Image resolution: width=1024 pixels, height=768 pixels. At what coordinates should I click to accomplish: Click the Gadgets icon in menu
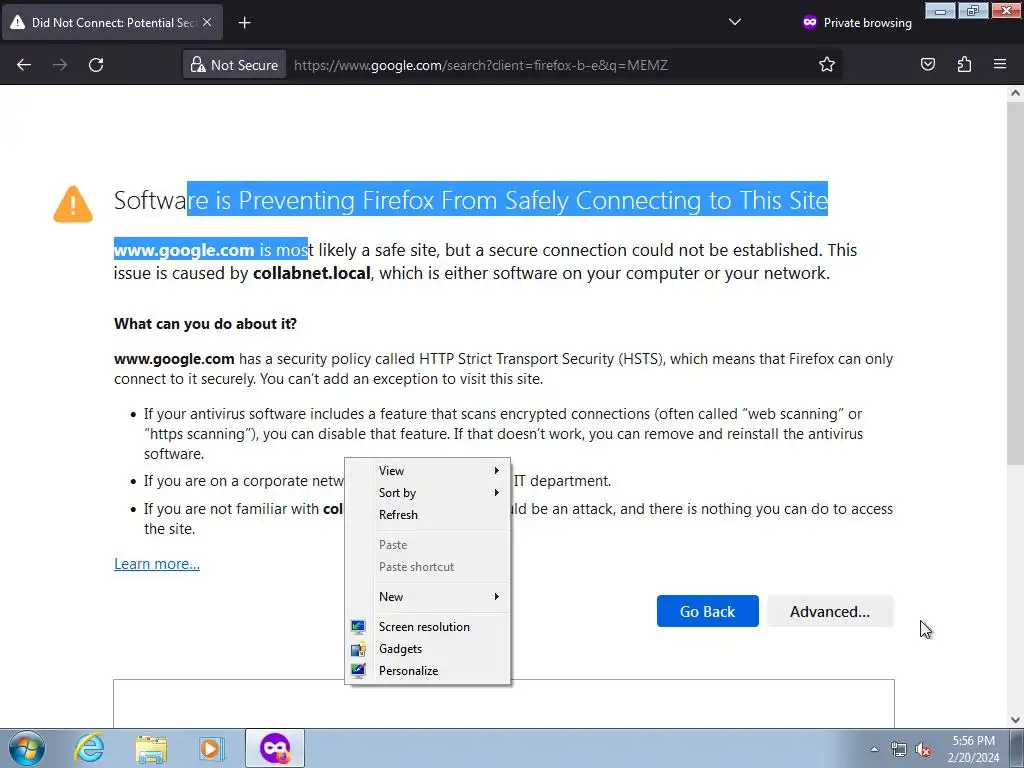click(358, 649)
